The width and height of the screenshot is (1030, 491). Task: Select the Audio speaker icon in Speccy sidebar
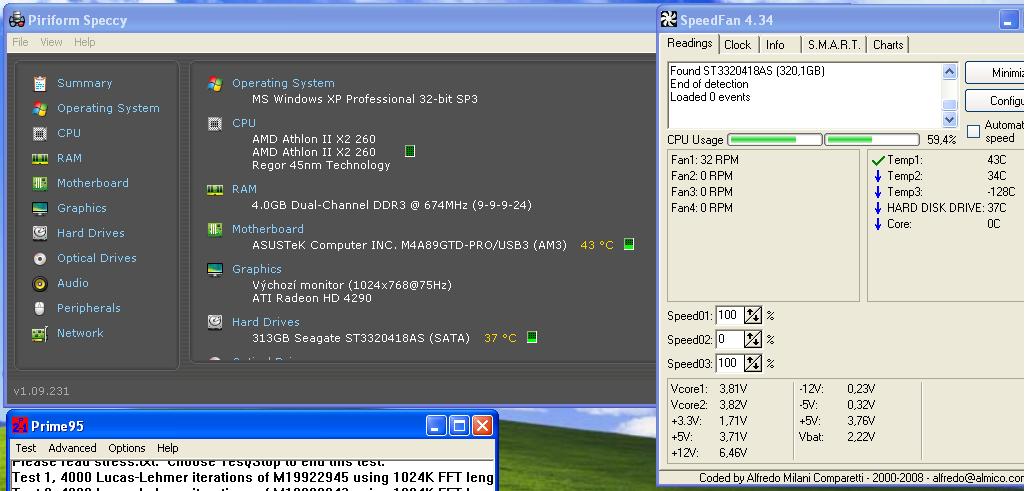40,283
